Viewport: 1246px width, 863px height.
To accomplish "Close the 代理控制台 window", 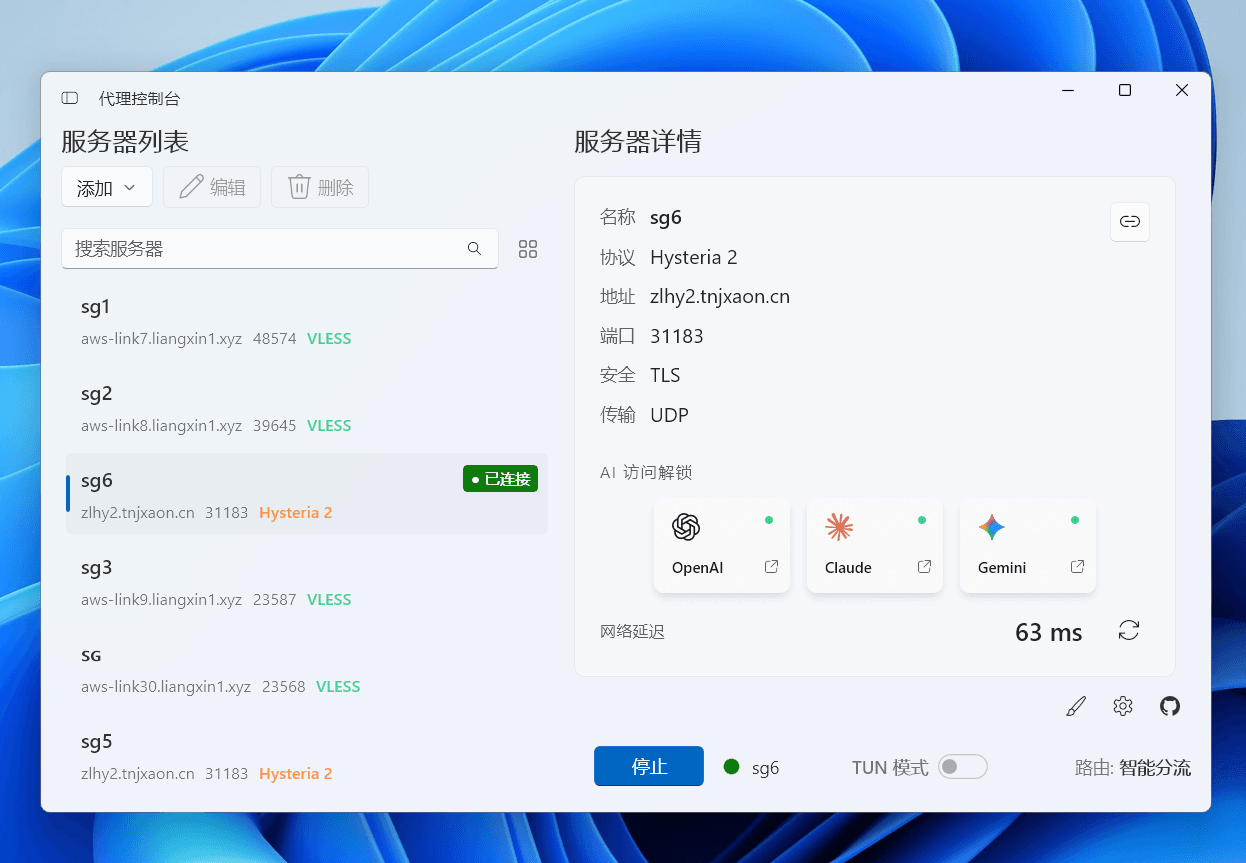I will (x=1182, y=90).
